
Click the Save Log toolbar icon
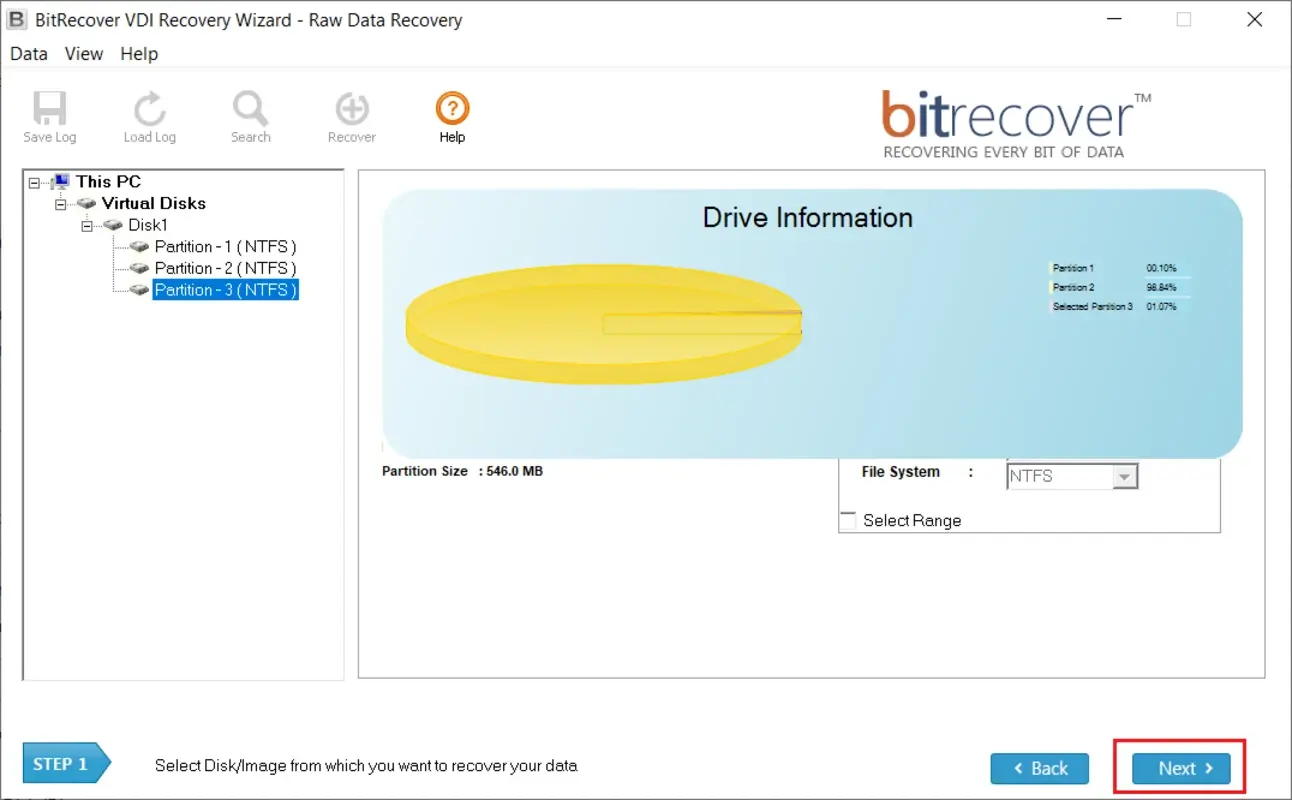(x=49, y=113)
